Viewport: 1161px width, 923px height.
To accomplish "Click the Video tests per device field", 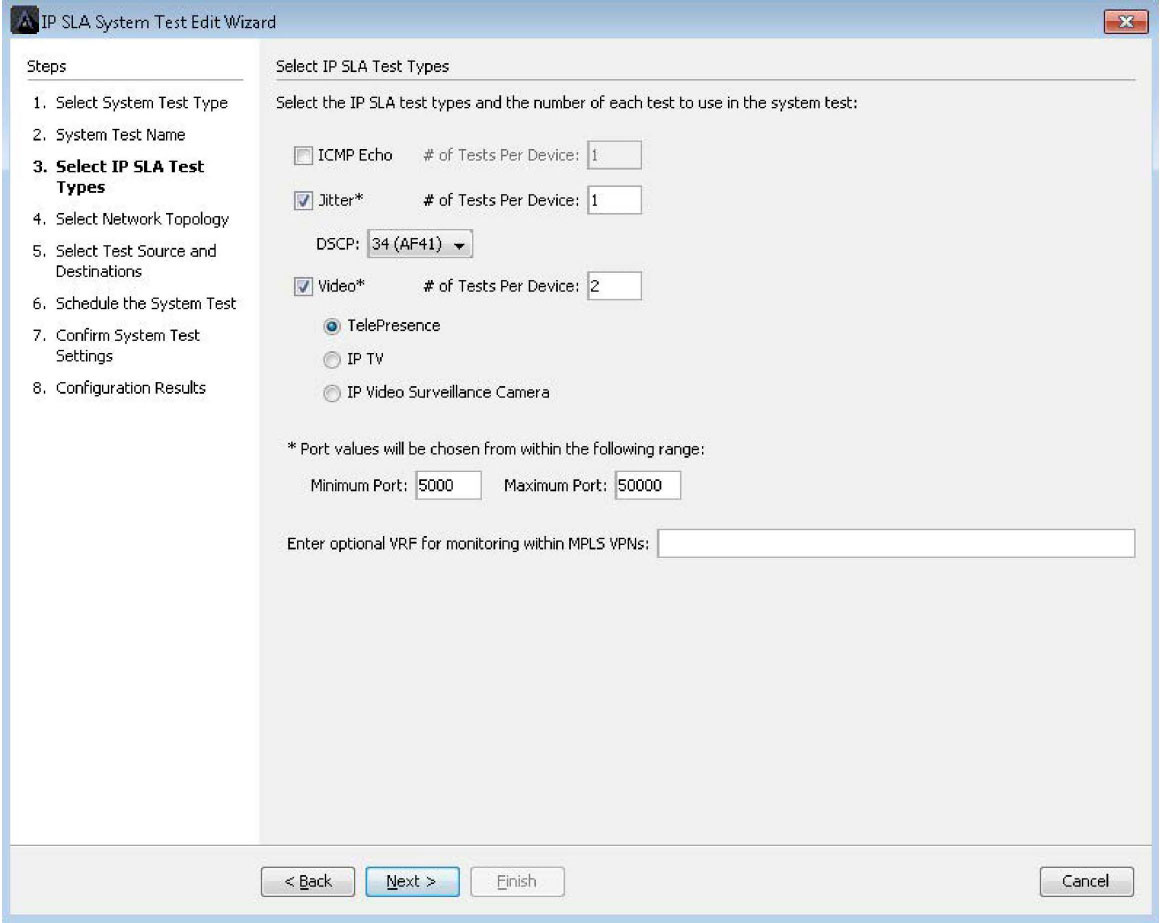I will coord(614,287).
